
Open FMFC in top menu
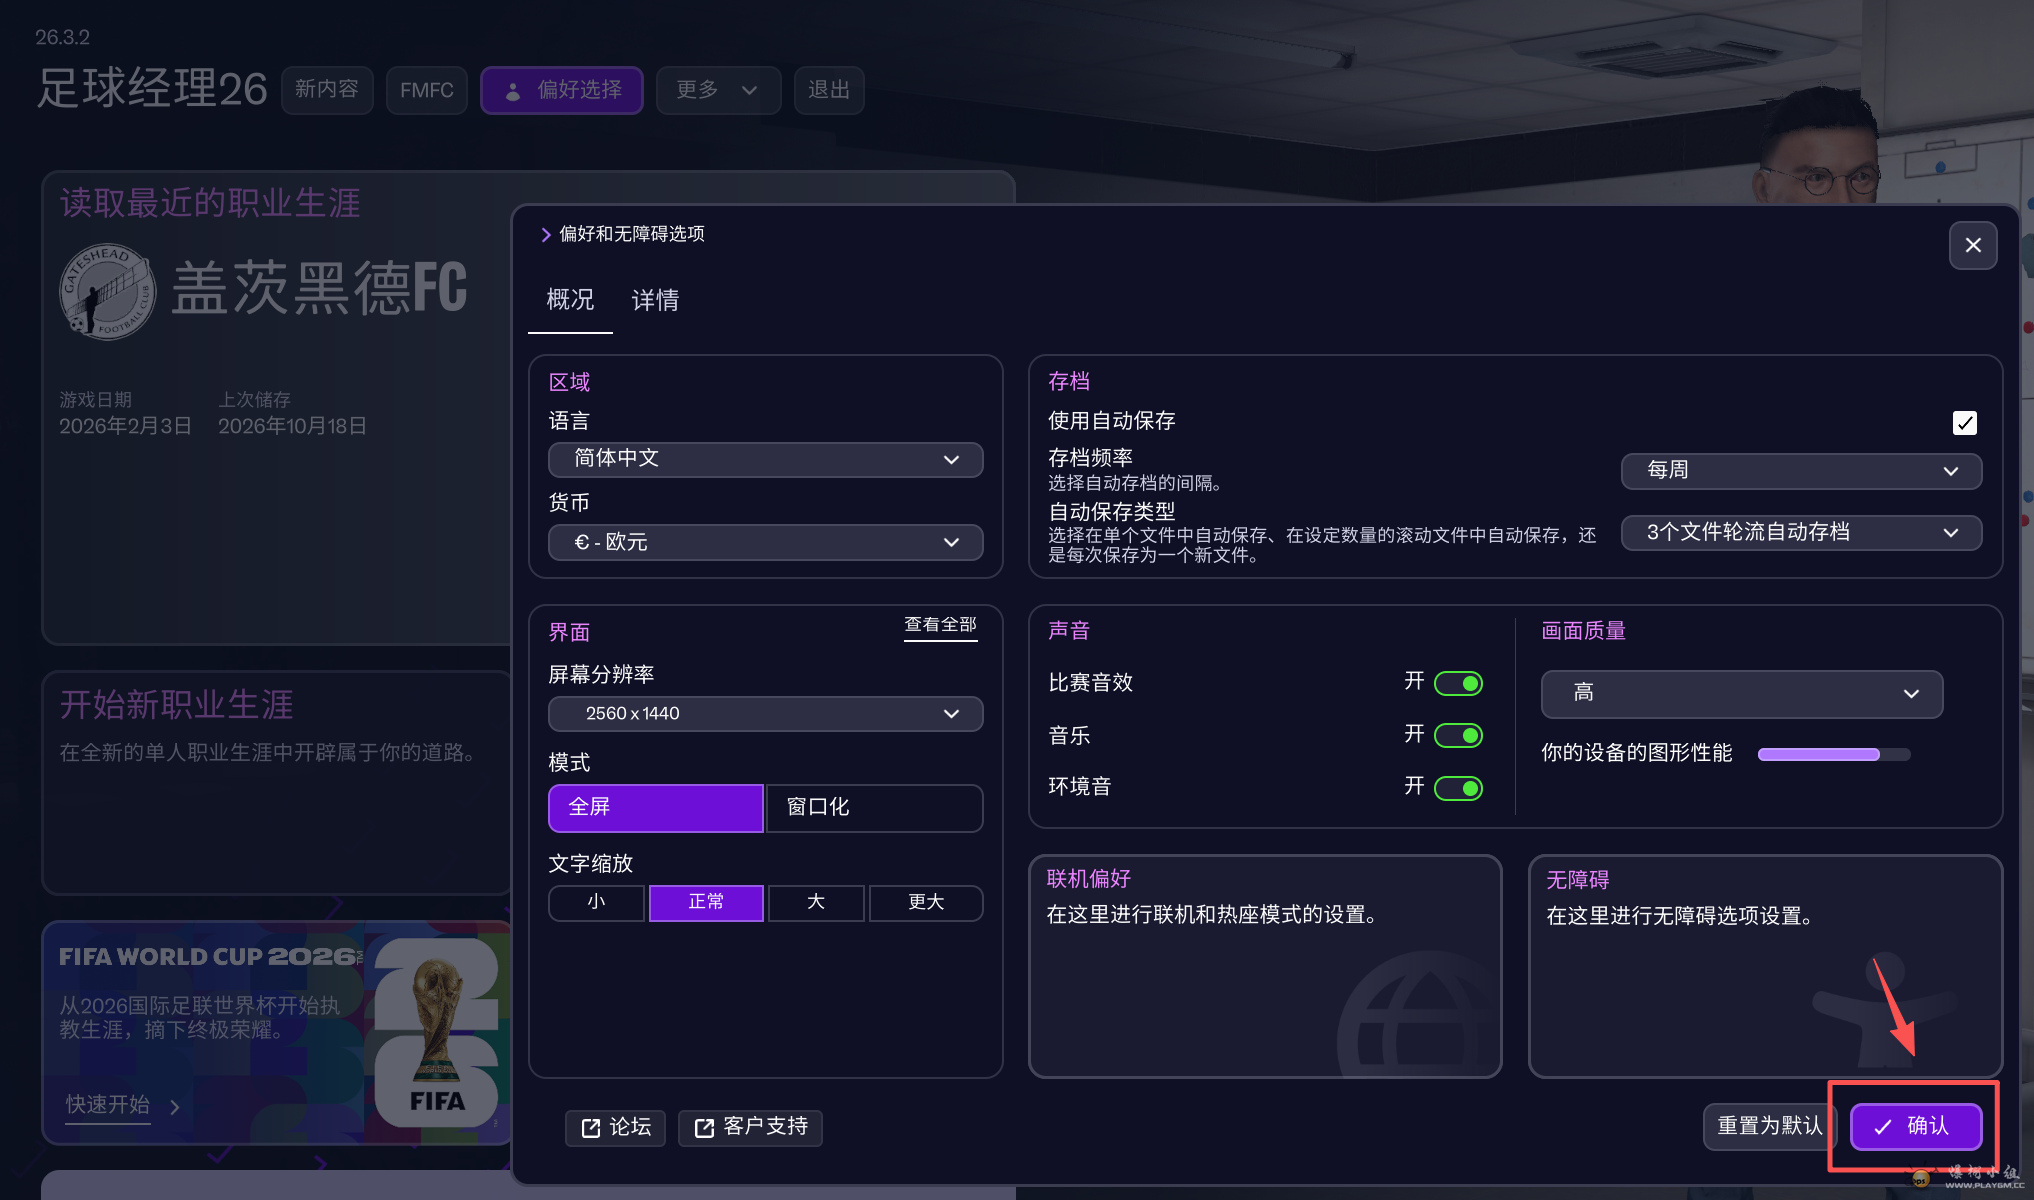click(427, 90)
